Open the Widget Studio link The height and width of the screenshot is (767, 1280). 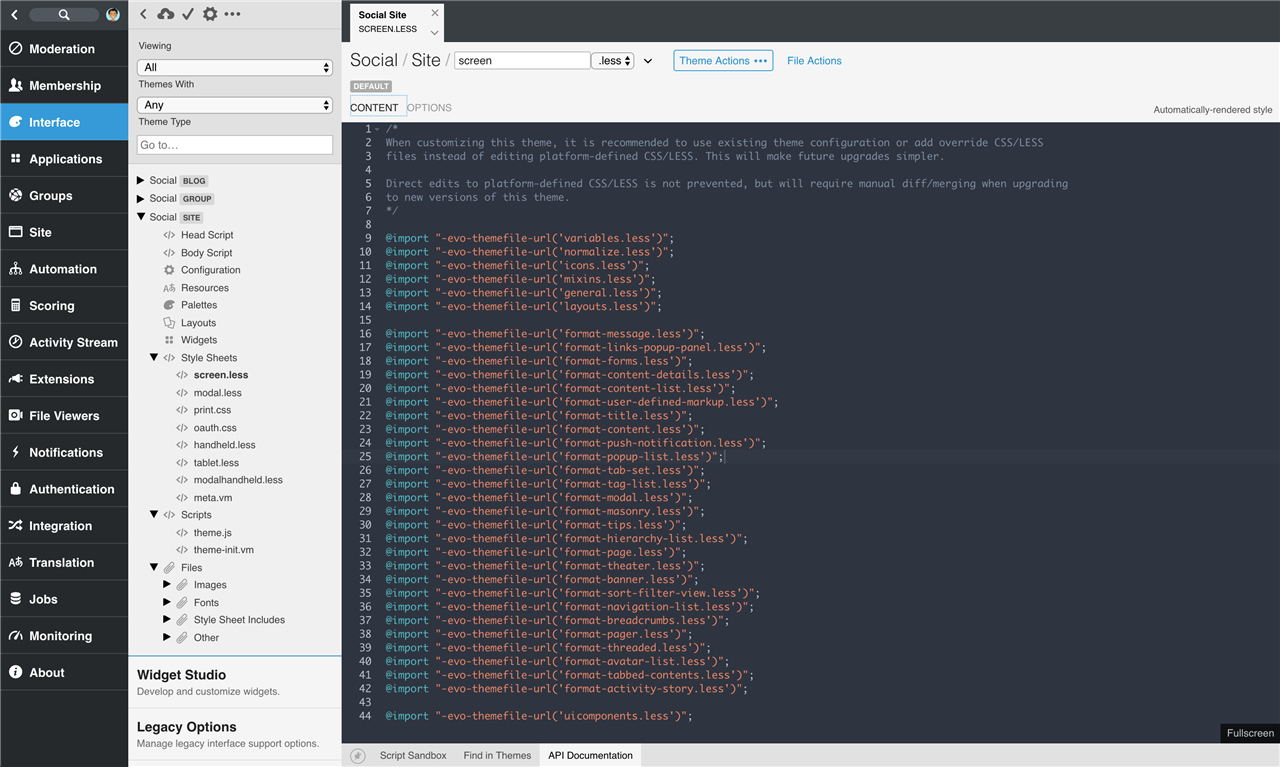click(181, 675)
